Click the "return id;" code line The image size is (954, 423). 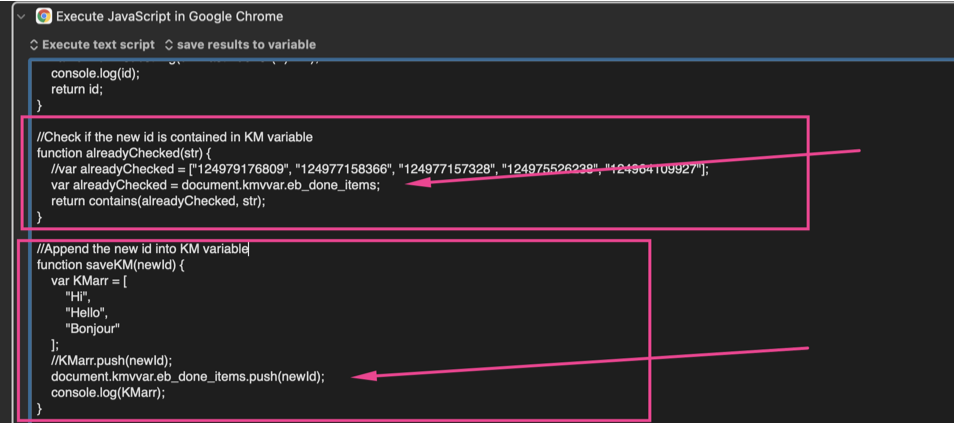tap(77, 89)
